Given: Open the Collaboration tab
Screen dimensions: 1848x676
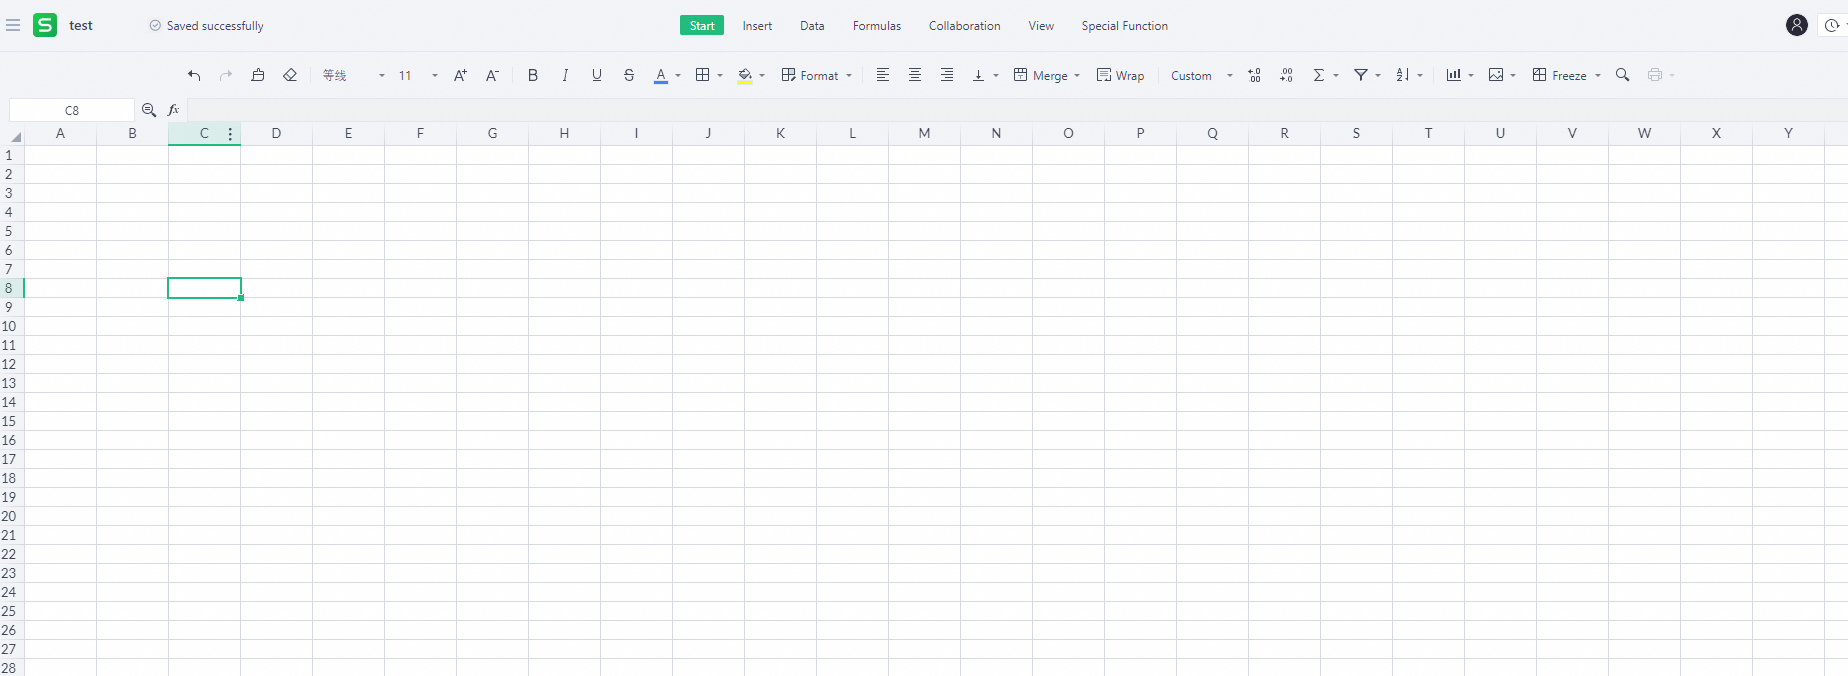Looking at the screenshot, I should coord(964,26).
